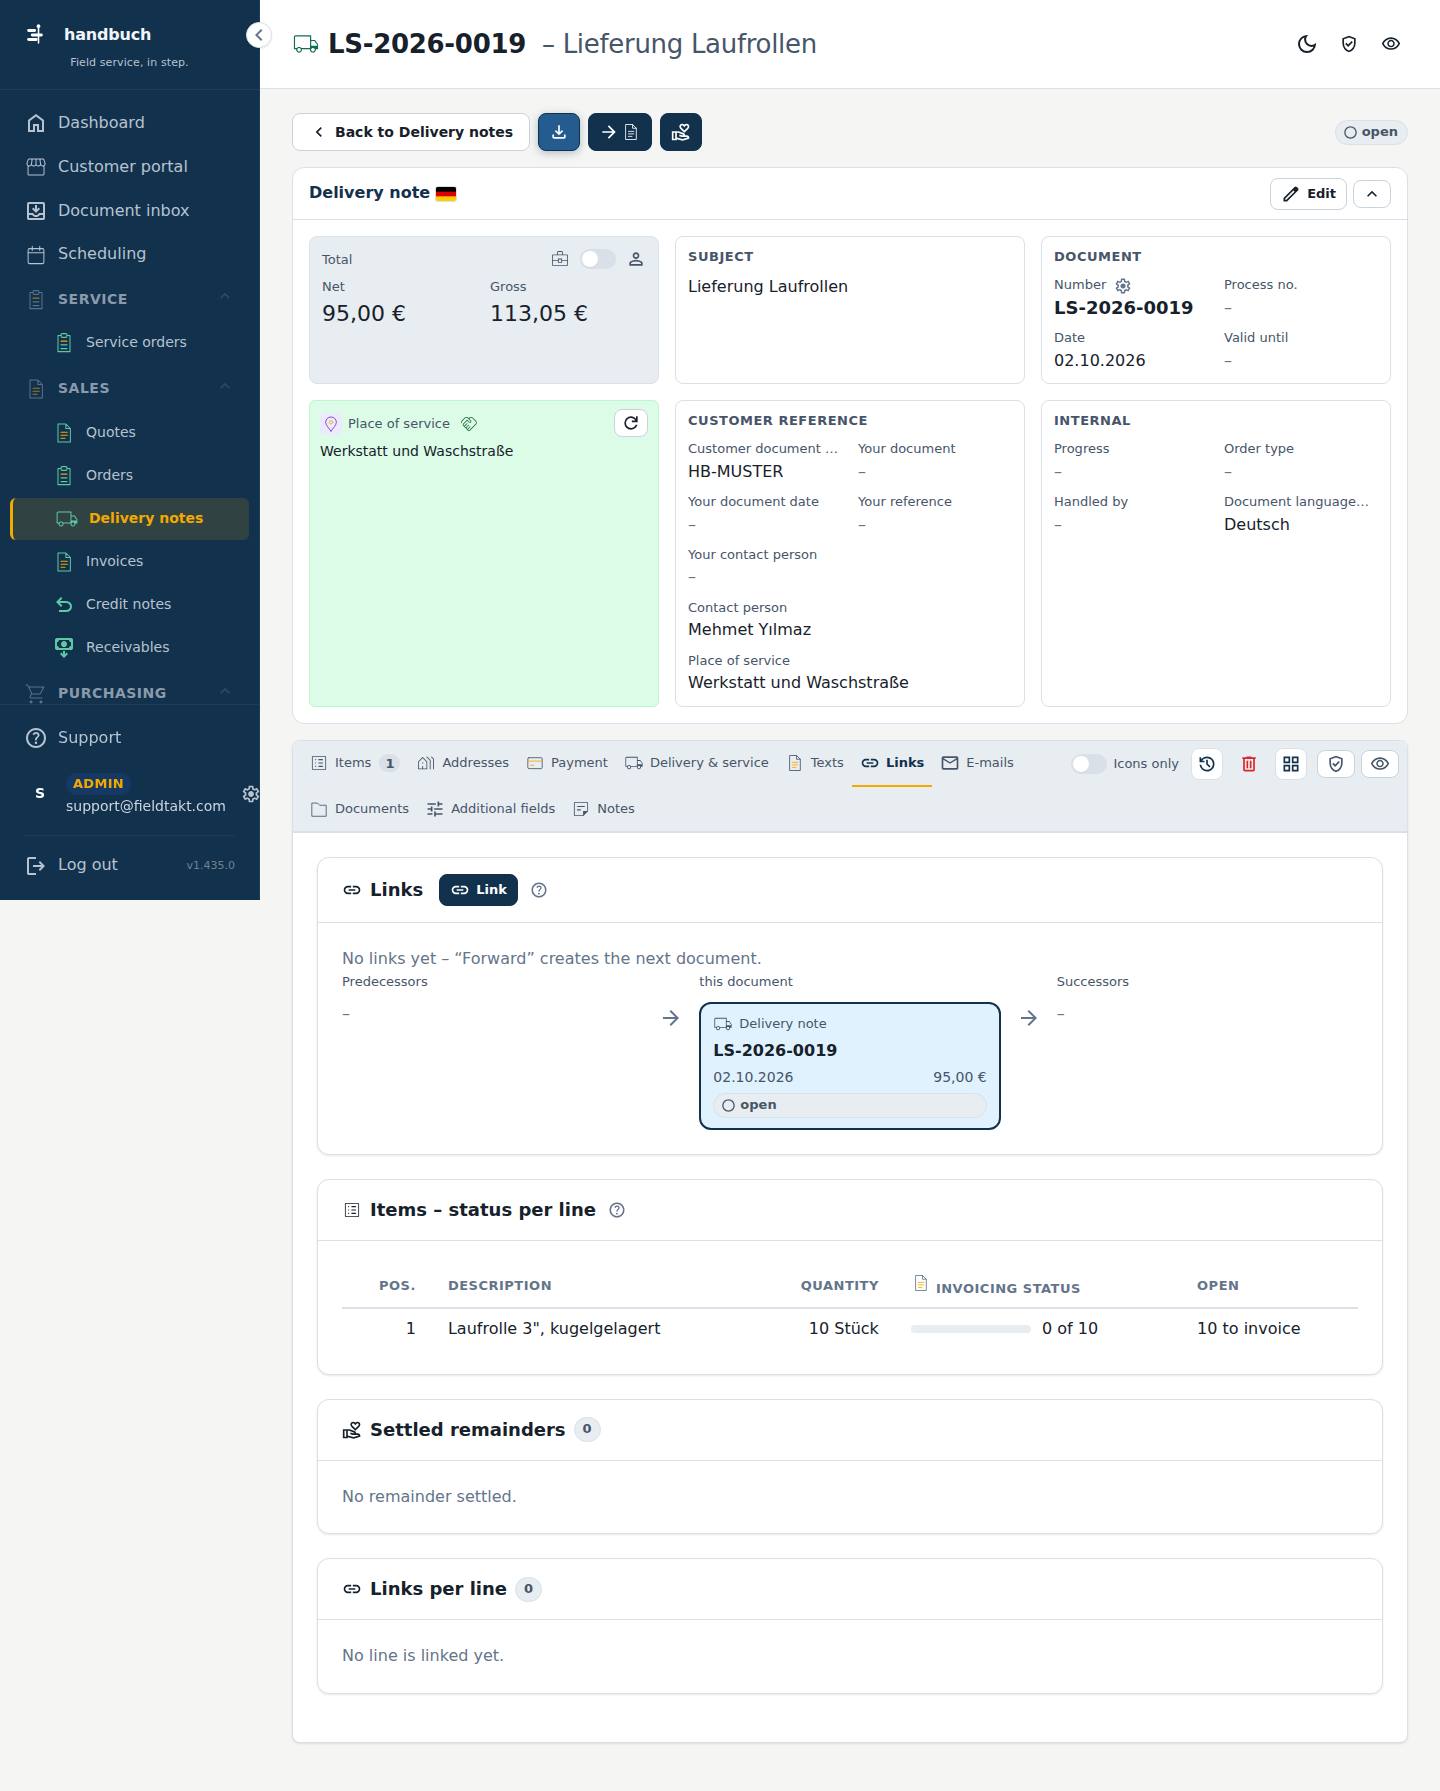This screenshot has width=1440, height=1791.
Task: Click the person icon in Total card
Action: click(x=636, y=259)
